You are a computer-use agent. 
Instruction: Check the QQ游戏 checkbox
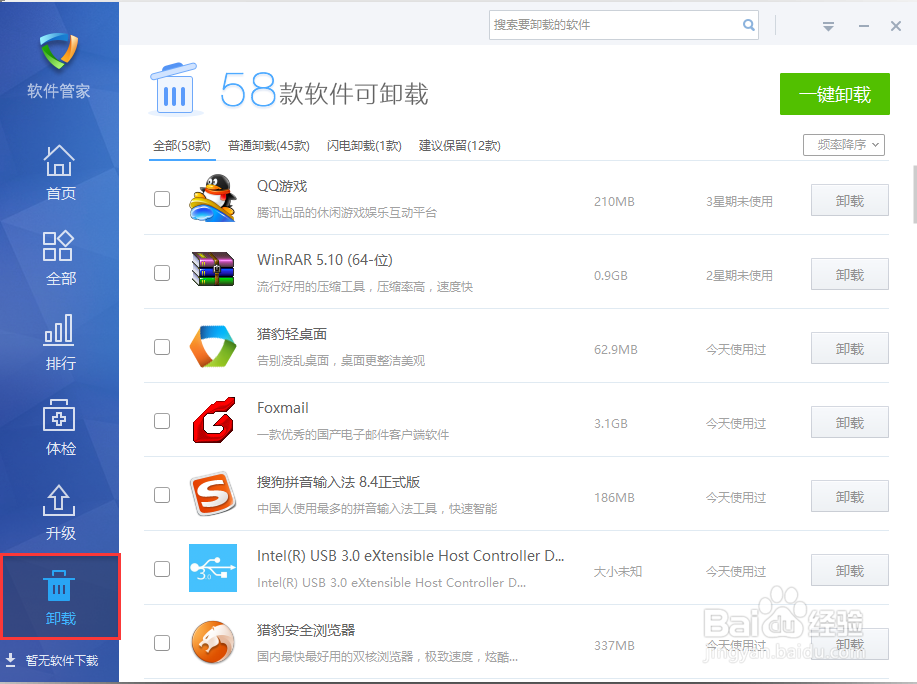coord(161,199)
